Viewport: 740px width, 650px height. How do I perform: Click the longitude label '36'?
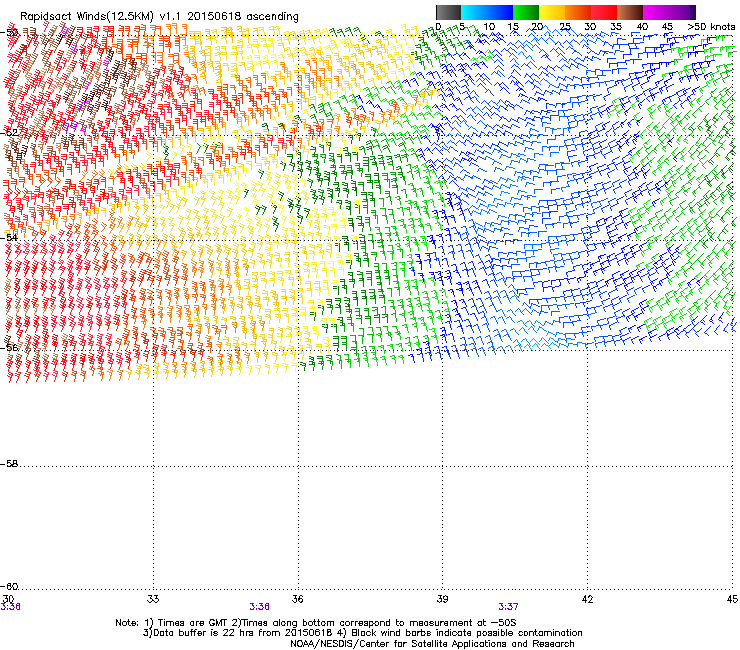(x=297, y=599)
